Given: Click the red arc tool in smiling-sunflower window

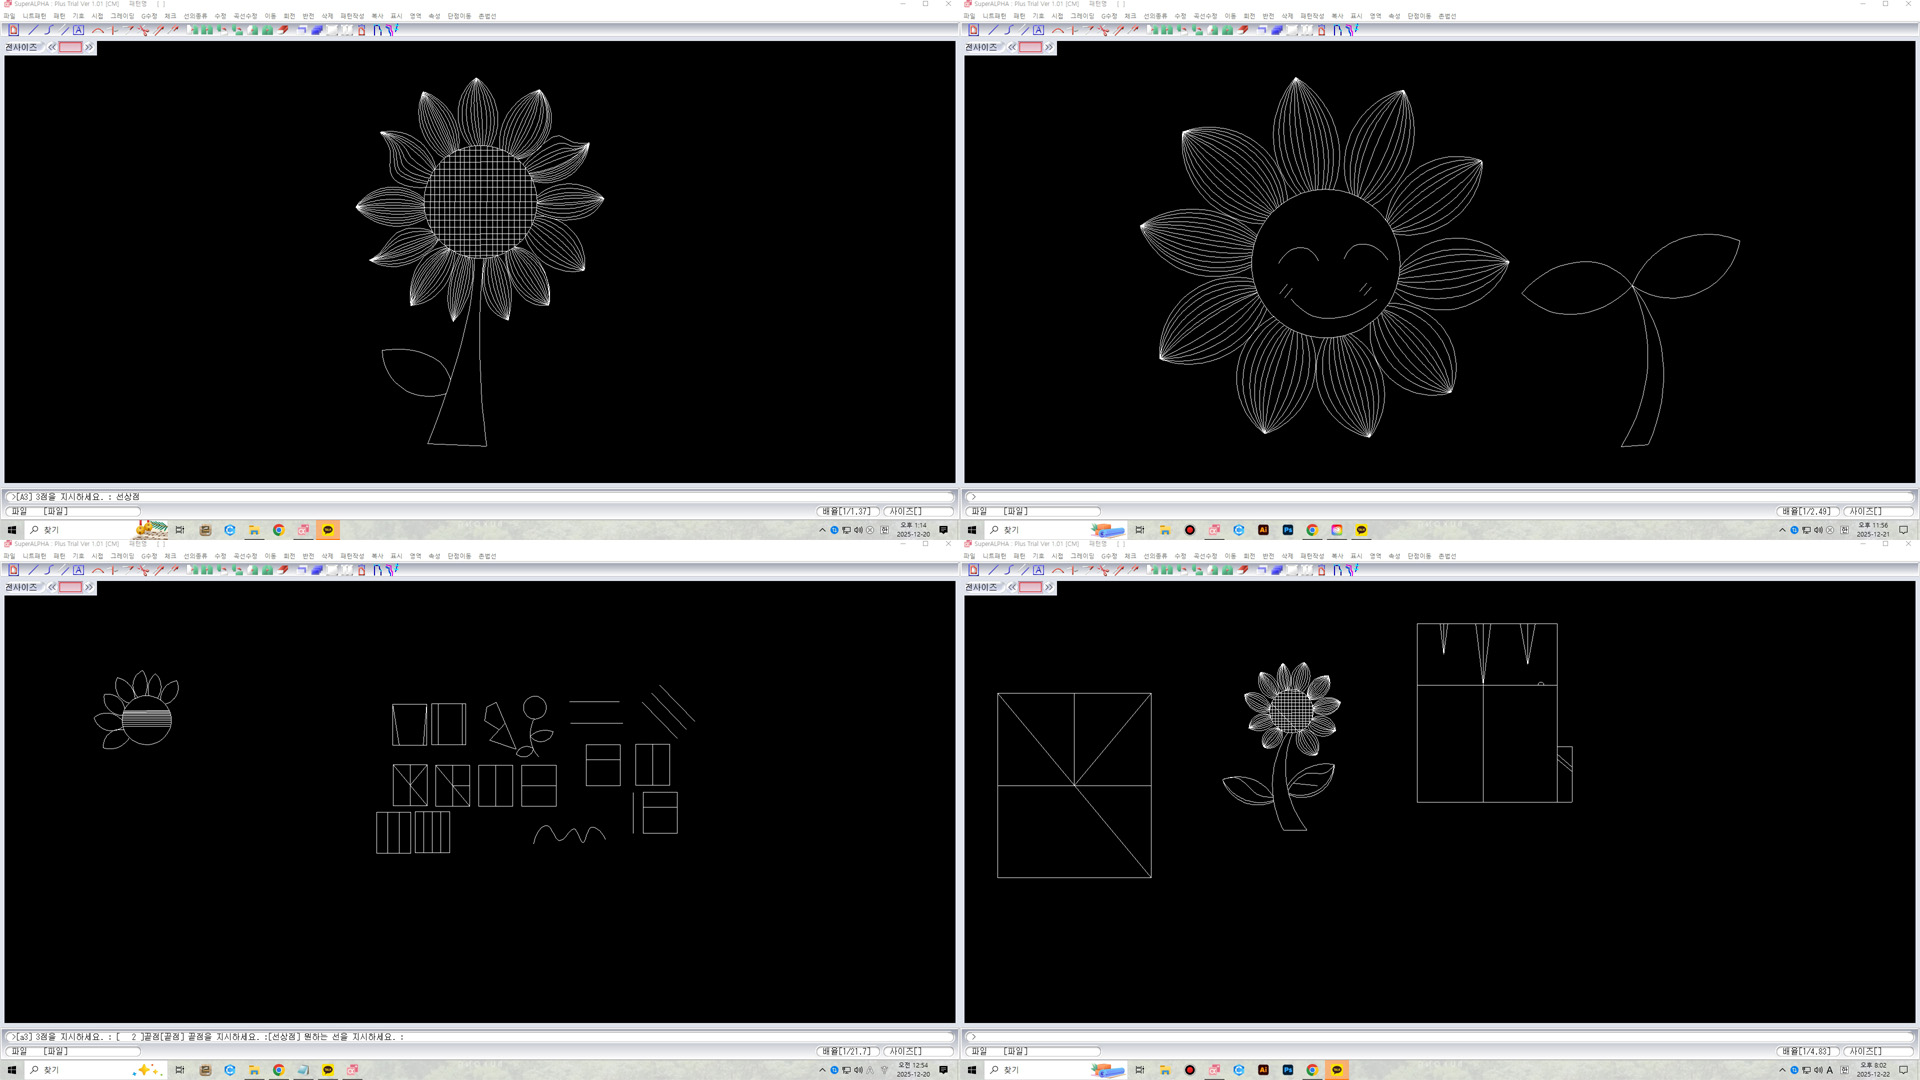Looking at the screenshot, I should coord(1057,30).
